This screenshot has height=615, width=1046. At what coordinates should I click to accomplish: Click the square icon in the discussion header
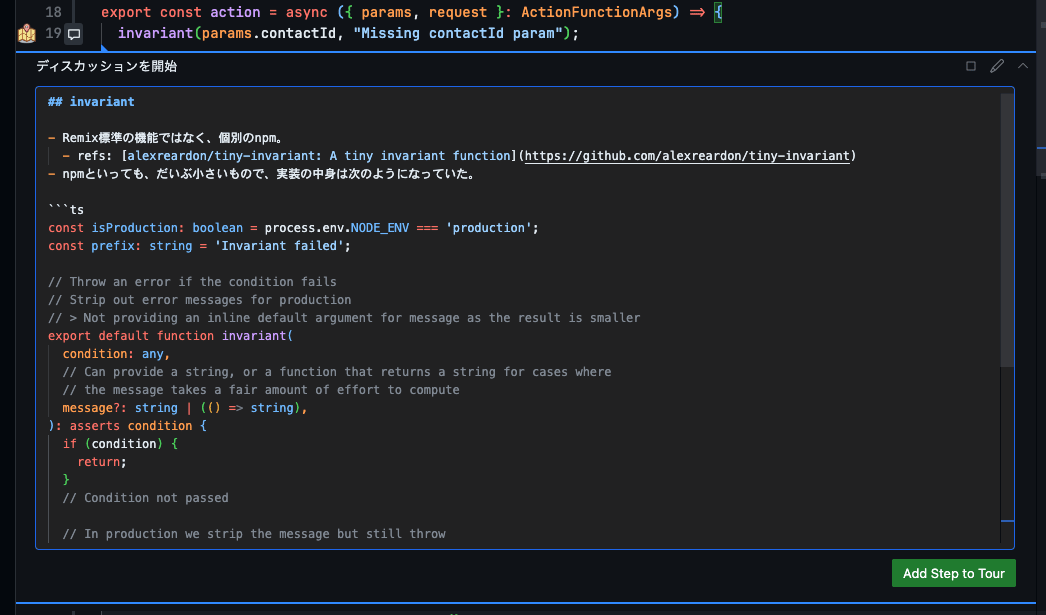click(x=970, y=66)
